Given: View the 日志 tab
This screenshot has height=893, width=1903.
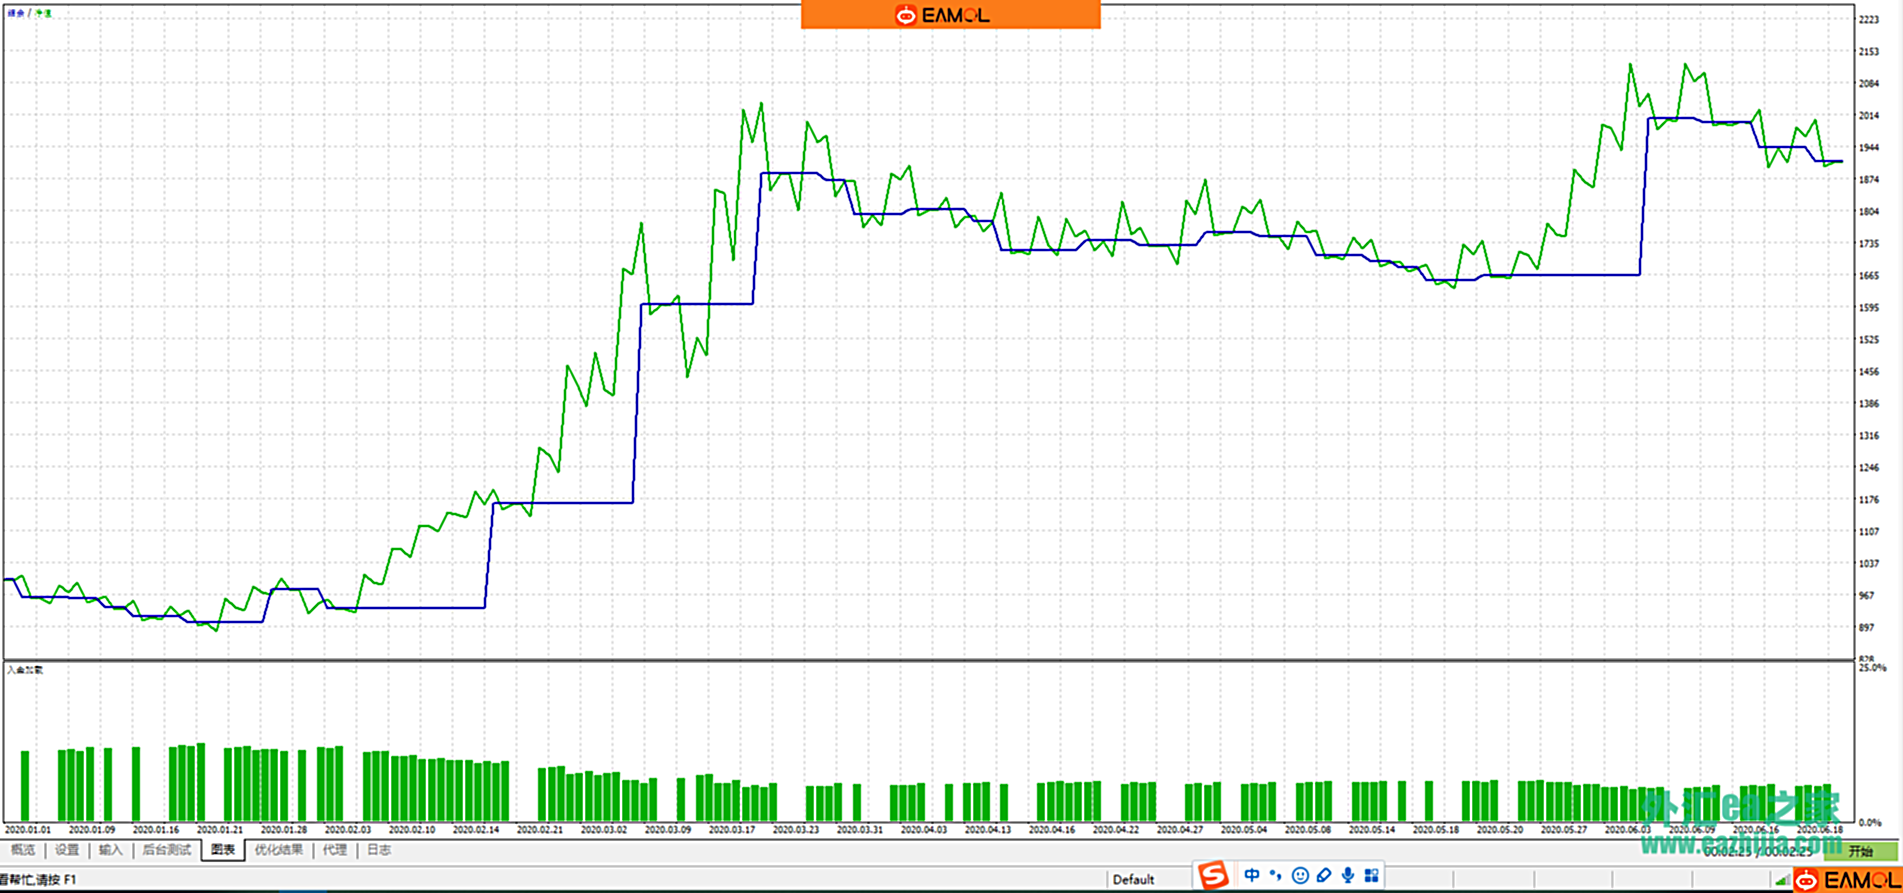Looking at the screenshot, I should (379, 850).
